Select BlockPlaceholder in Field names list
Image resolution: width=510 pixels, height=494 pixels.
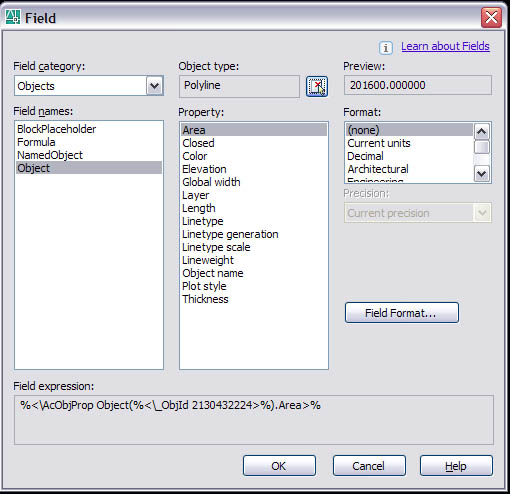point(56,129)
